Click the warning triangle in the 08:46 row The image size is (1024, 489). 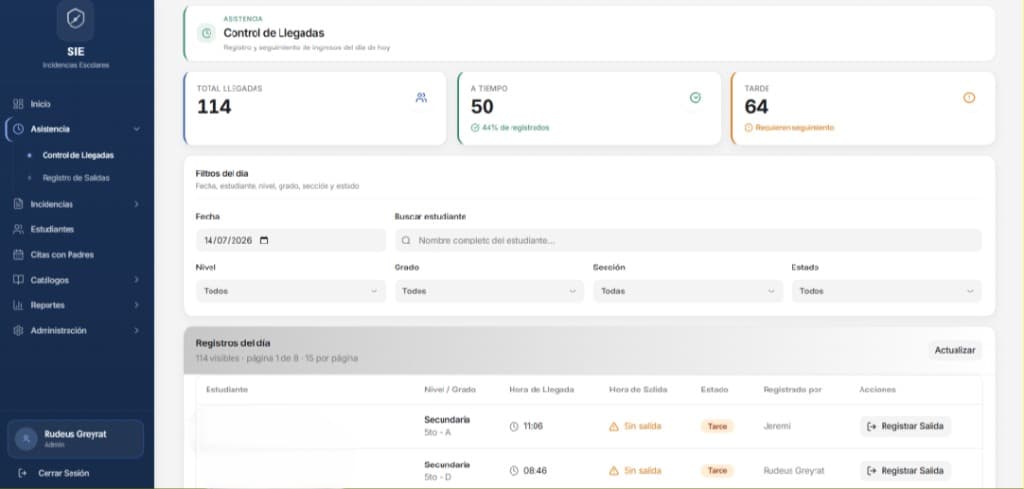point(613,471)
